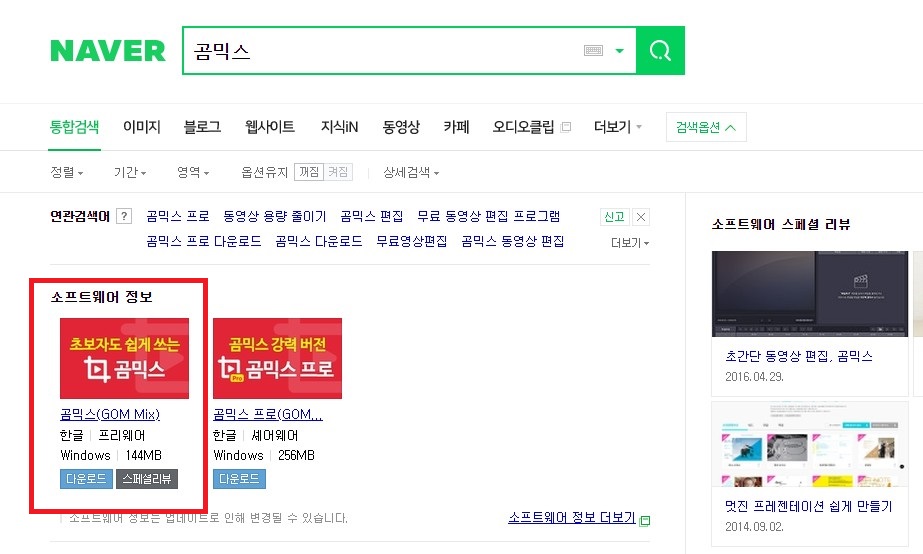Expand the search box autocomplete arrow

coord(619,51)
